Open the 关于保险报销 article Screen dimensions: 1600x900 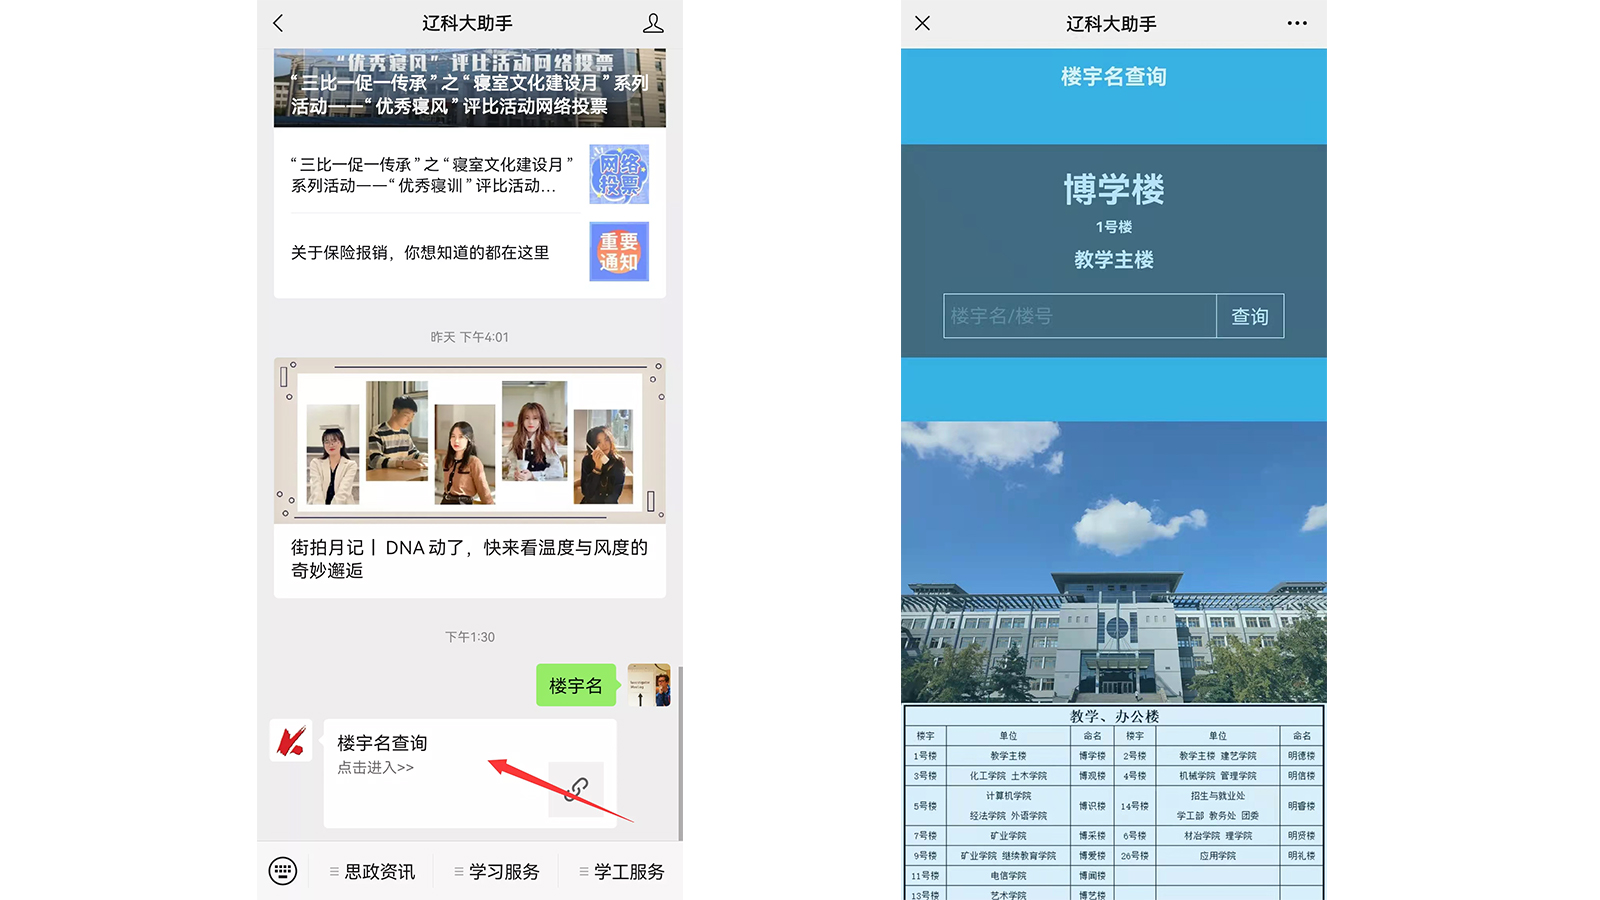click(420, 253)
